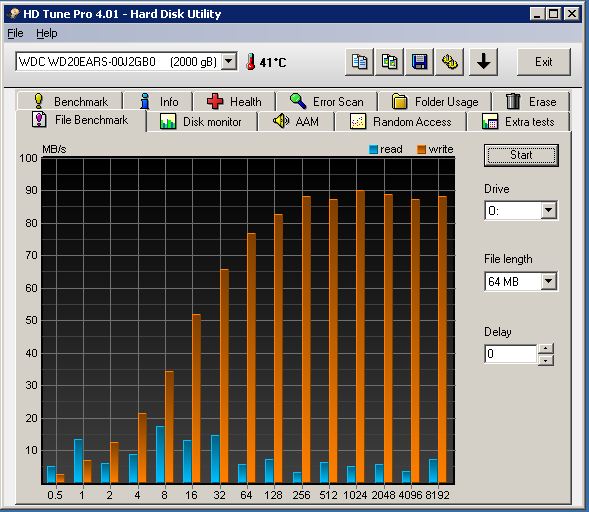Viewport: 589px width, 512px height.
Task: Maximize the HD Tune Pro window
Action: (x=553, y=14)
